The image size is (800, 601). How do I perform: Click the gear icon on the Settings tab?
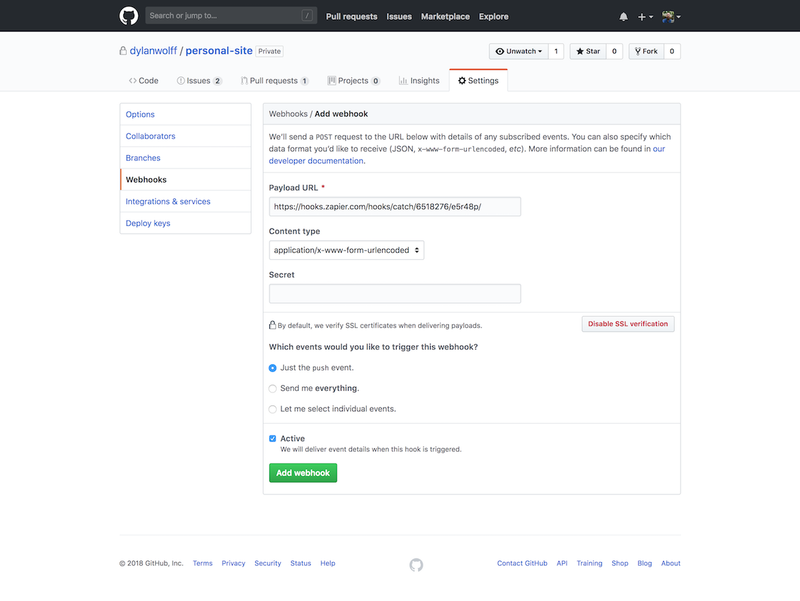(460, 80)
